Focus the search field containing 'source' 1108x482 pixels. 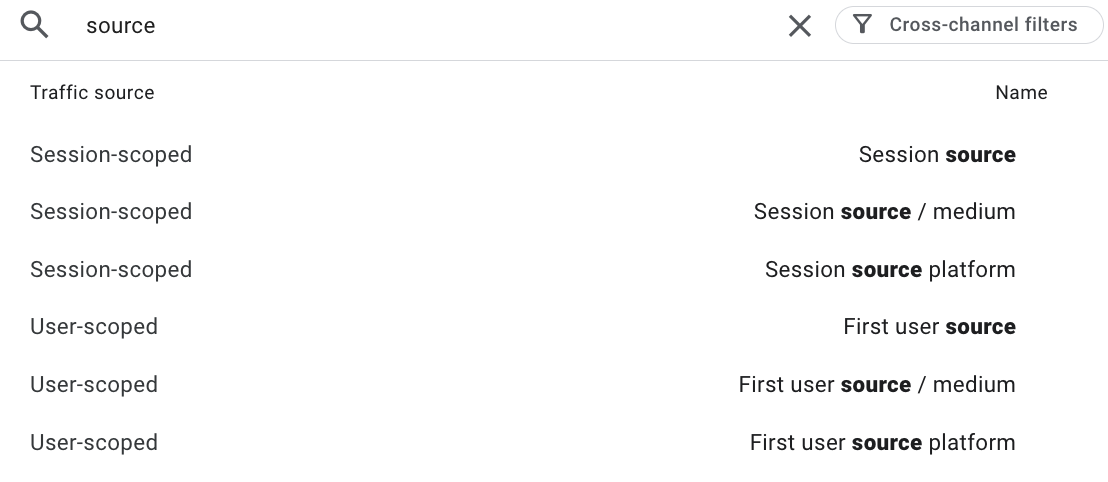(x=400, y=26)
